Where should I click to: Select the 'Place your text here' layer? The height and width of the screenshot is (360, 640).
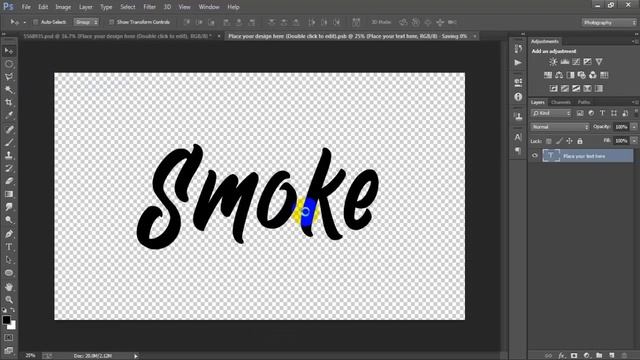(587, 156)
